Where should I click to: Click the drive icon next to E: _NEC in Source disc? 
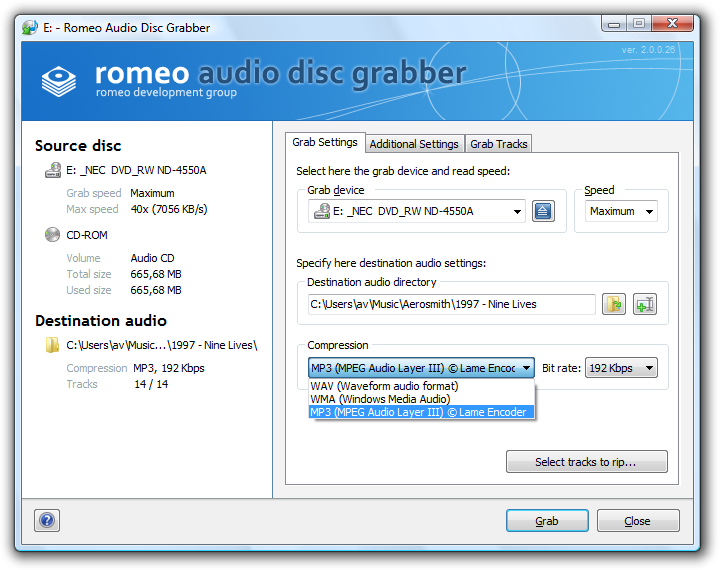53,170
